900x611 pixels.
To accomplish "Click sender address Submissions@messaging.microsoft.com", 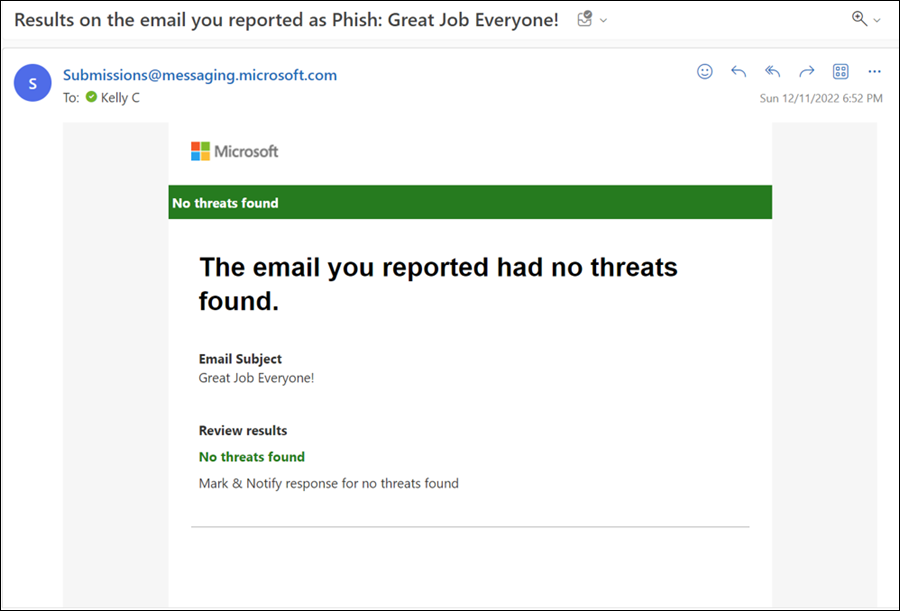I will (200, 75).
